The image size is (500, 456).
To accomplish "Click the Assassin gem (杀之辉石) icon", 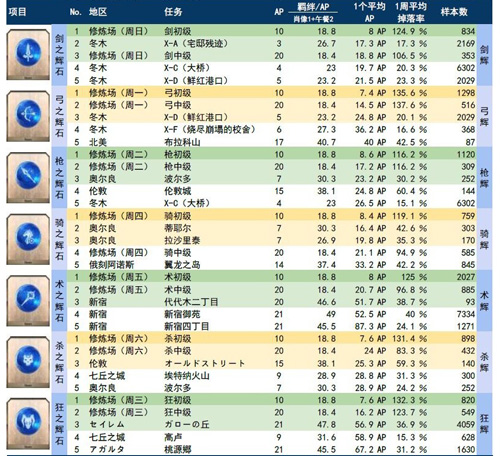I will [28, 362].
